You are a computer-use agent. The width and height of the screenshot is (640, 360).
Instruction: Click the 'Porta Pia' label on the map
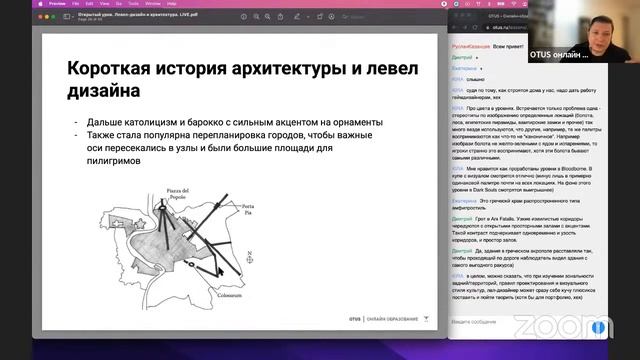click(248, 209)
